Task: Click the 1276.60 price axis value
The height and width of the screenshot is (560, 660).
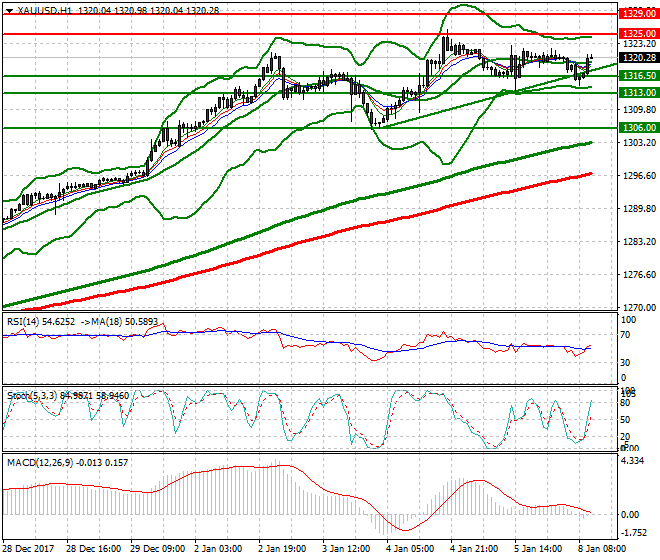Action: coord(639,275)
